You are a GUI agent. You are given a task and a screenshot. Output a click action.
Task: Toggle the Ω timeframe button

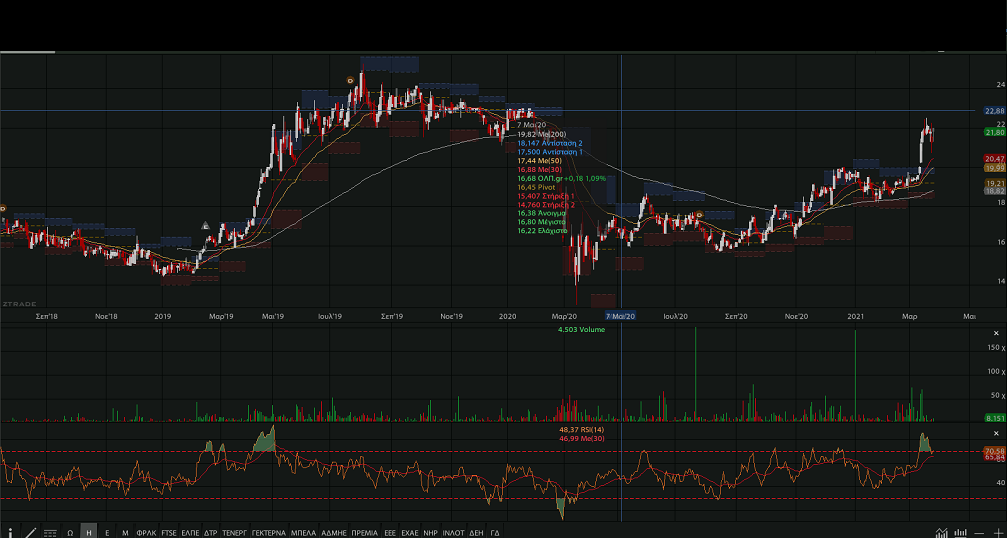pos(70,532)
